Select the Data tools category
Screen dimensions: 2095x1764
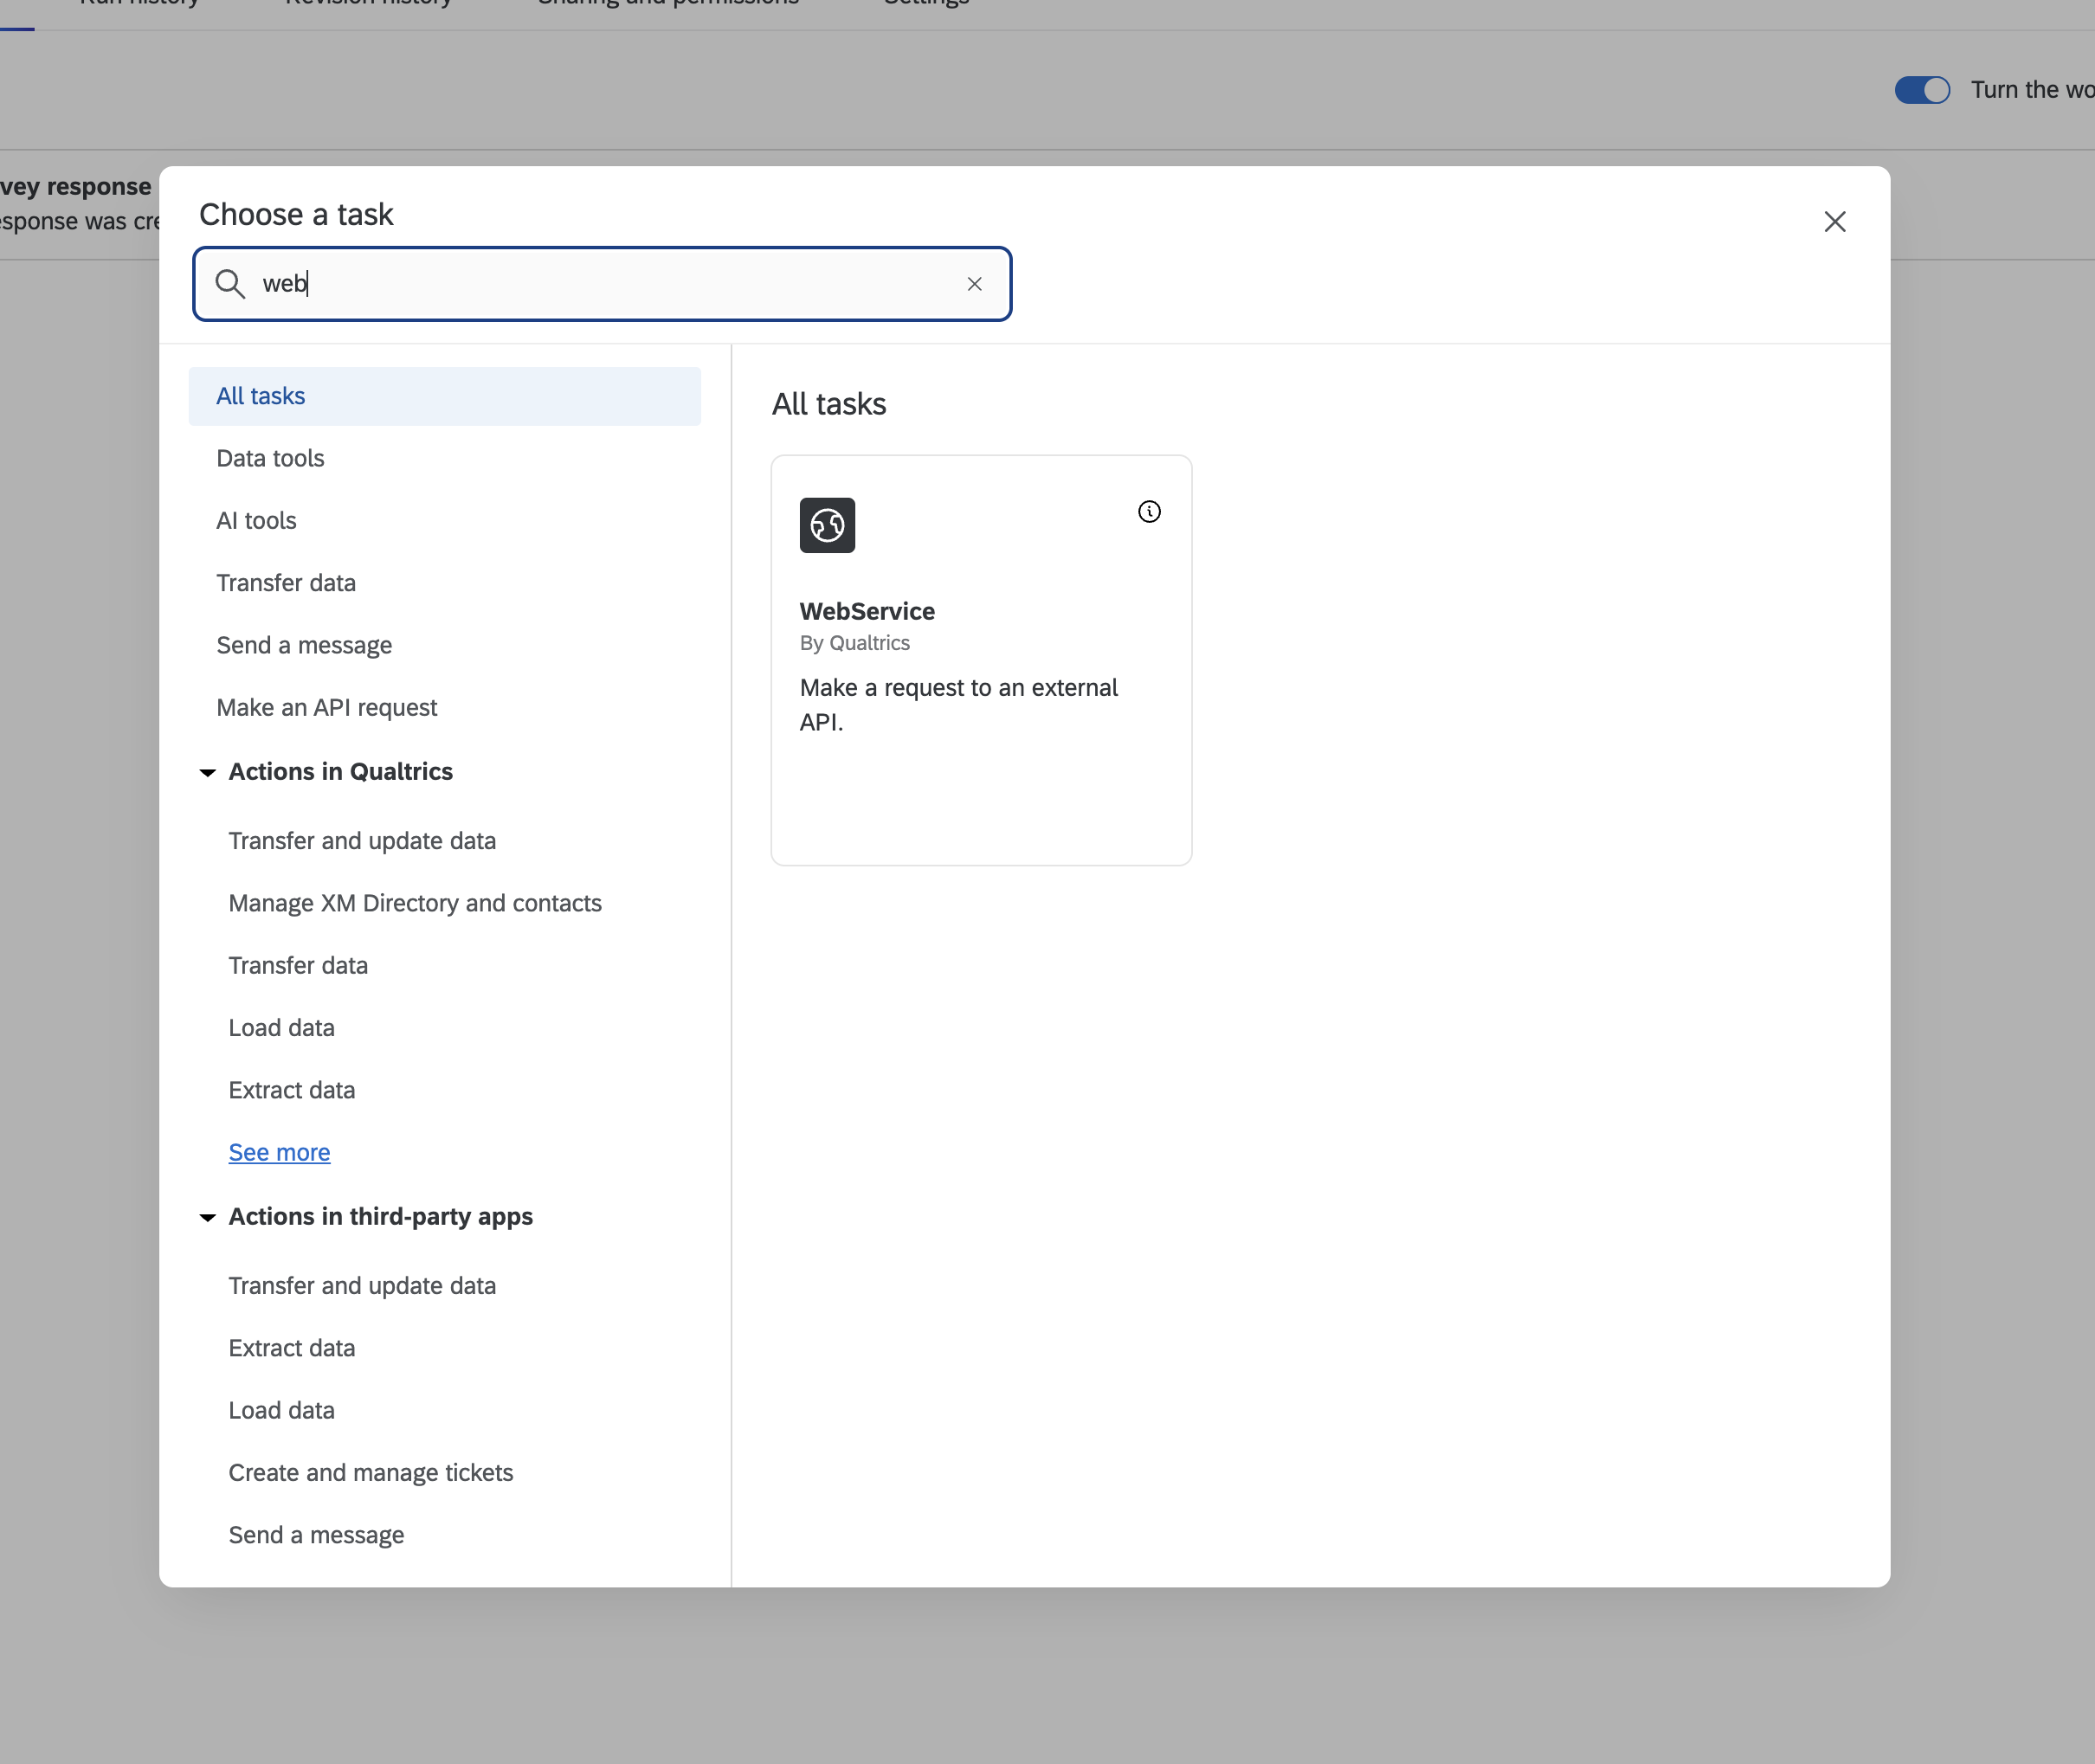(270, 458)
